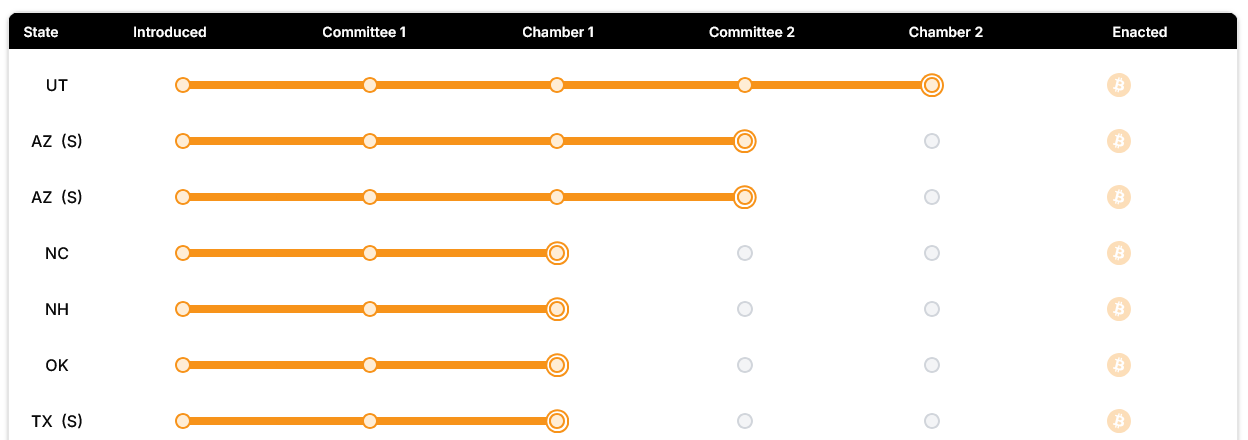The image size is (1248, 440).
Task: Click the Bitcoin Enacted icon in OK row
Action: click(1118, 366)
